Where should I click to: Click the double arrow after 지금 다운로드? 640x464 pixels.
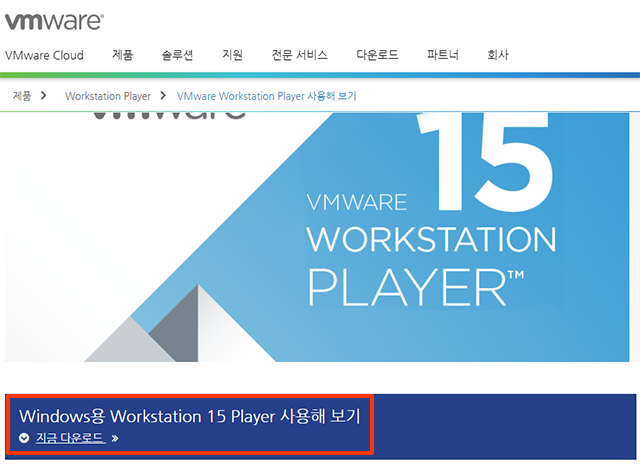pyautogui.click(x=115, y=439)
